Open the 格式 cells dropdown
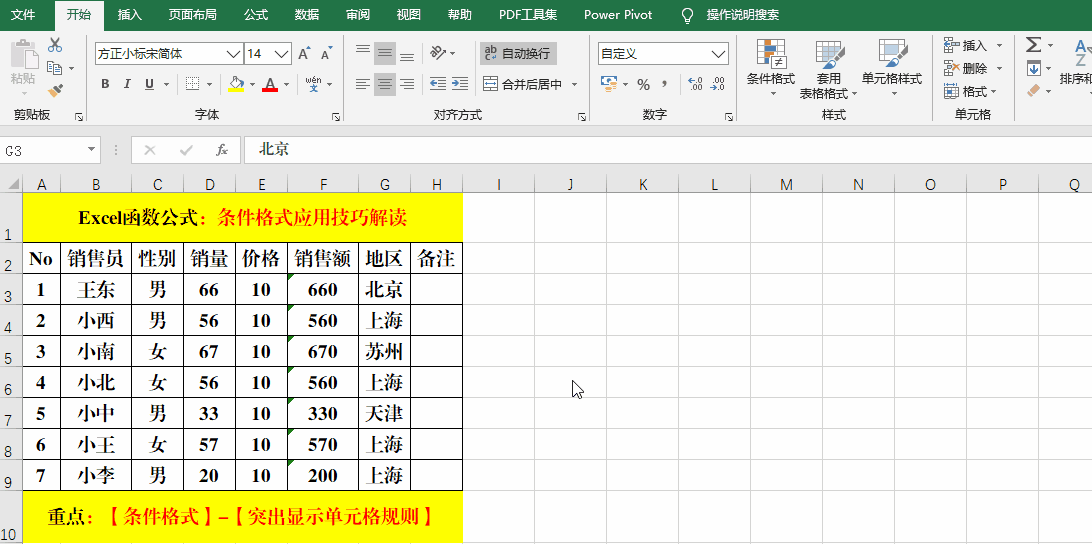 pyautogui.click(x=972, y=91)
